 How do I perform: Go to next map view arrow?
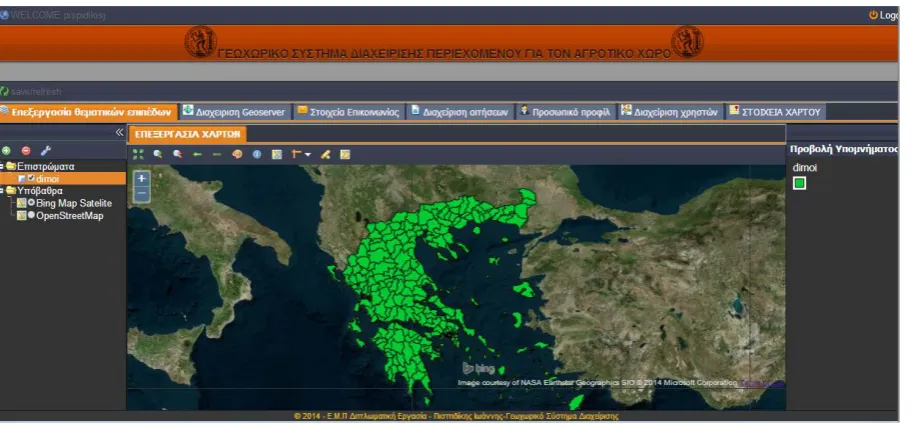(216, 155)
